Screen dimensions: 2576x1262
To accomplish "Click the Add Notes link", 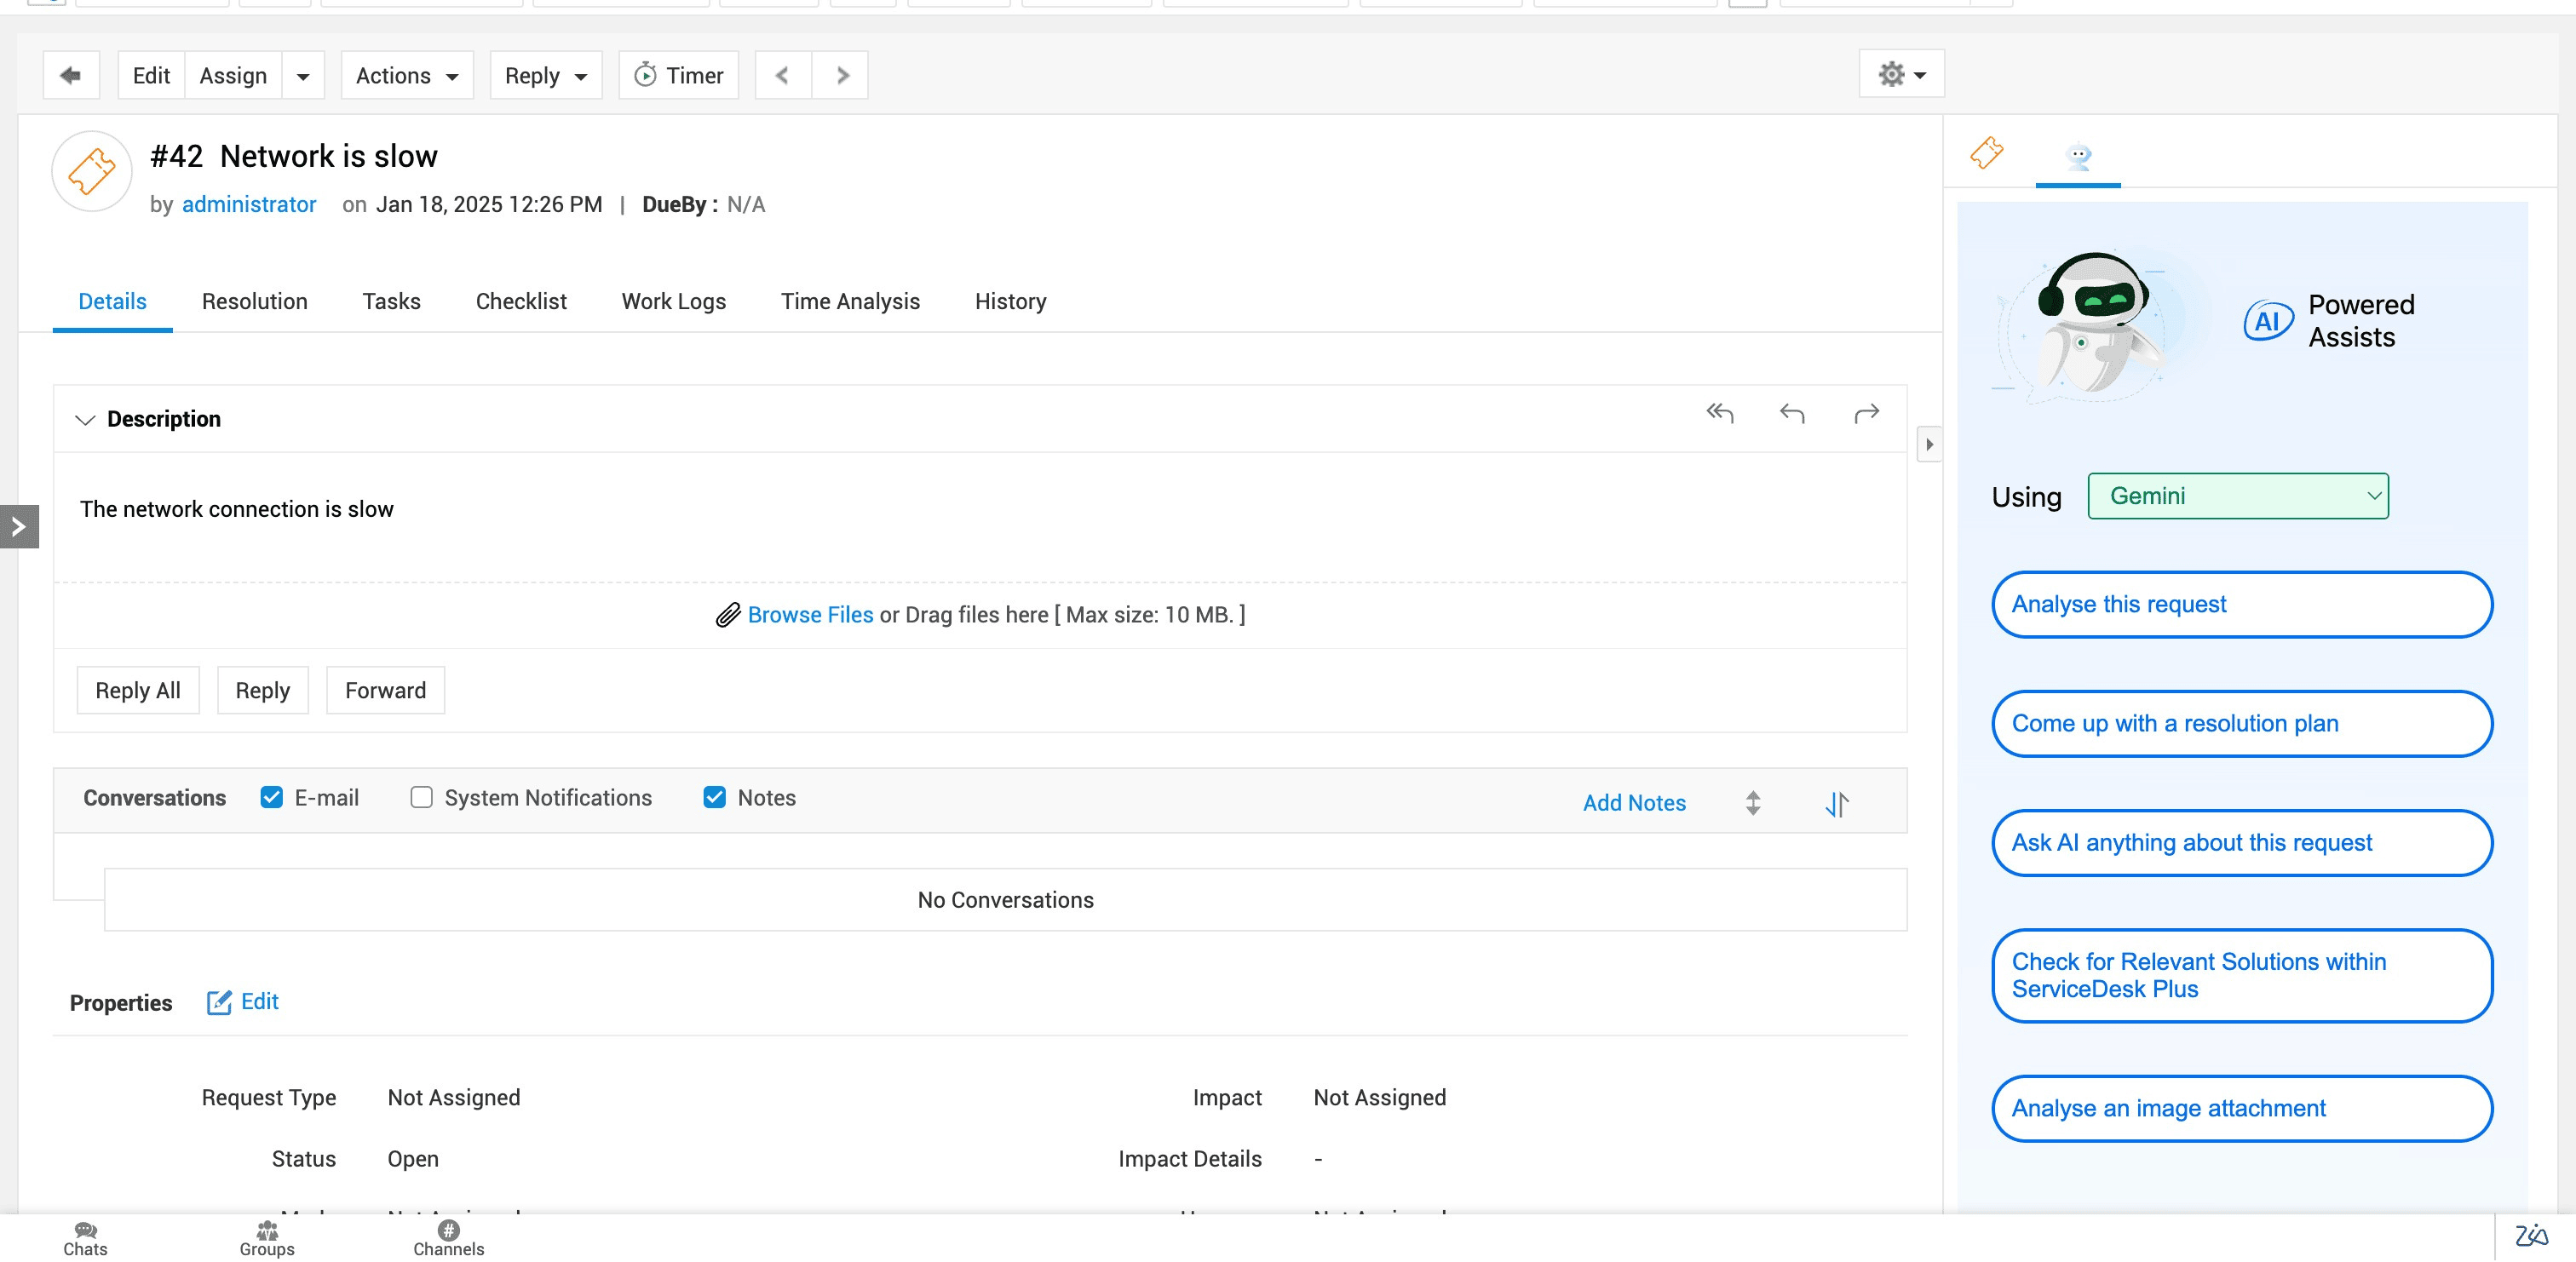I will pyautogui.click(x=1634, y=803).
